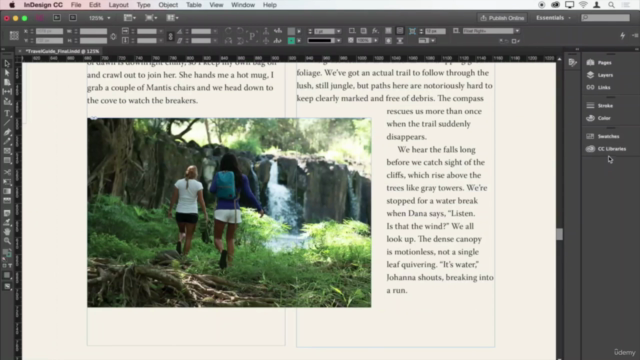
Task: Select the Gradient Swatch tool
Action: (7, 191)
